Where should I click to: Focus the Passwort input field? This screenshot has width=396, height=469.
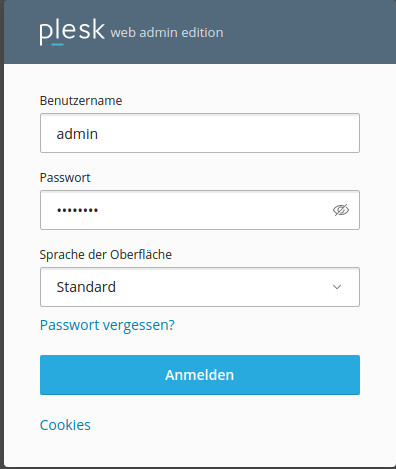[200, 210]
